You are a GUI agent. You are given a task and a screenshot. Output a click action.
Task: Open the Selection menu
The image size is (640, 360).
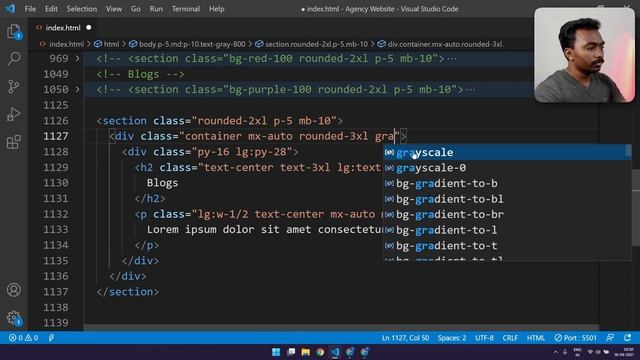click(82, 9)
